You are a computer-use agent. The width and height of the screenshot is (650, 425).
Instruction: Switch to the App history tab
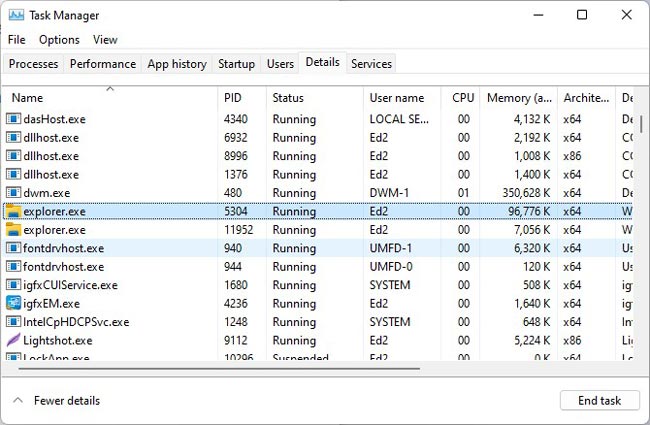click(177, 64)
